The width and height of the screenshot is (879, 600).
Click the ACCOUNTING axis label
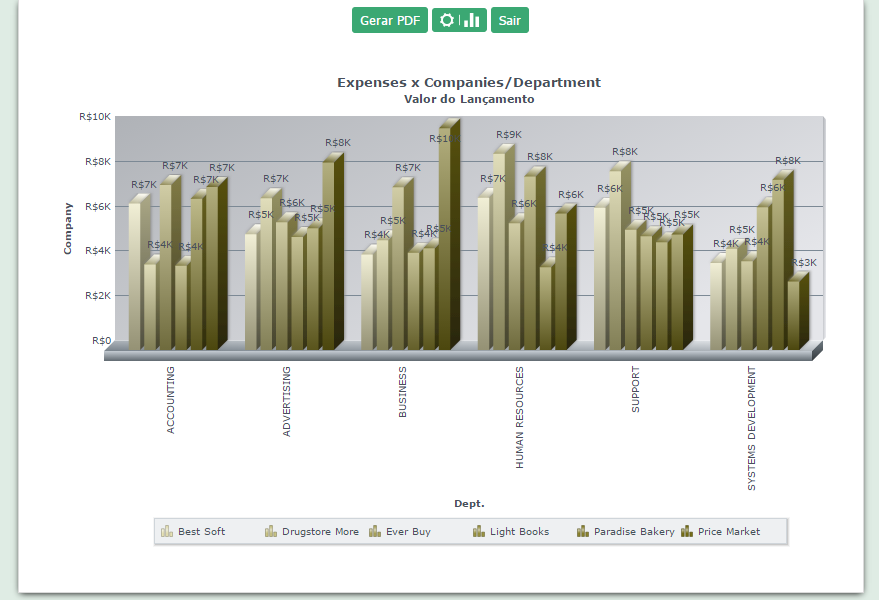171,399
